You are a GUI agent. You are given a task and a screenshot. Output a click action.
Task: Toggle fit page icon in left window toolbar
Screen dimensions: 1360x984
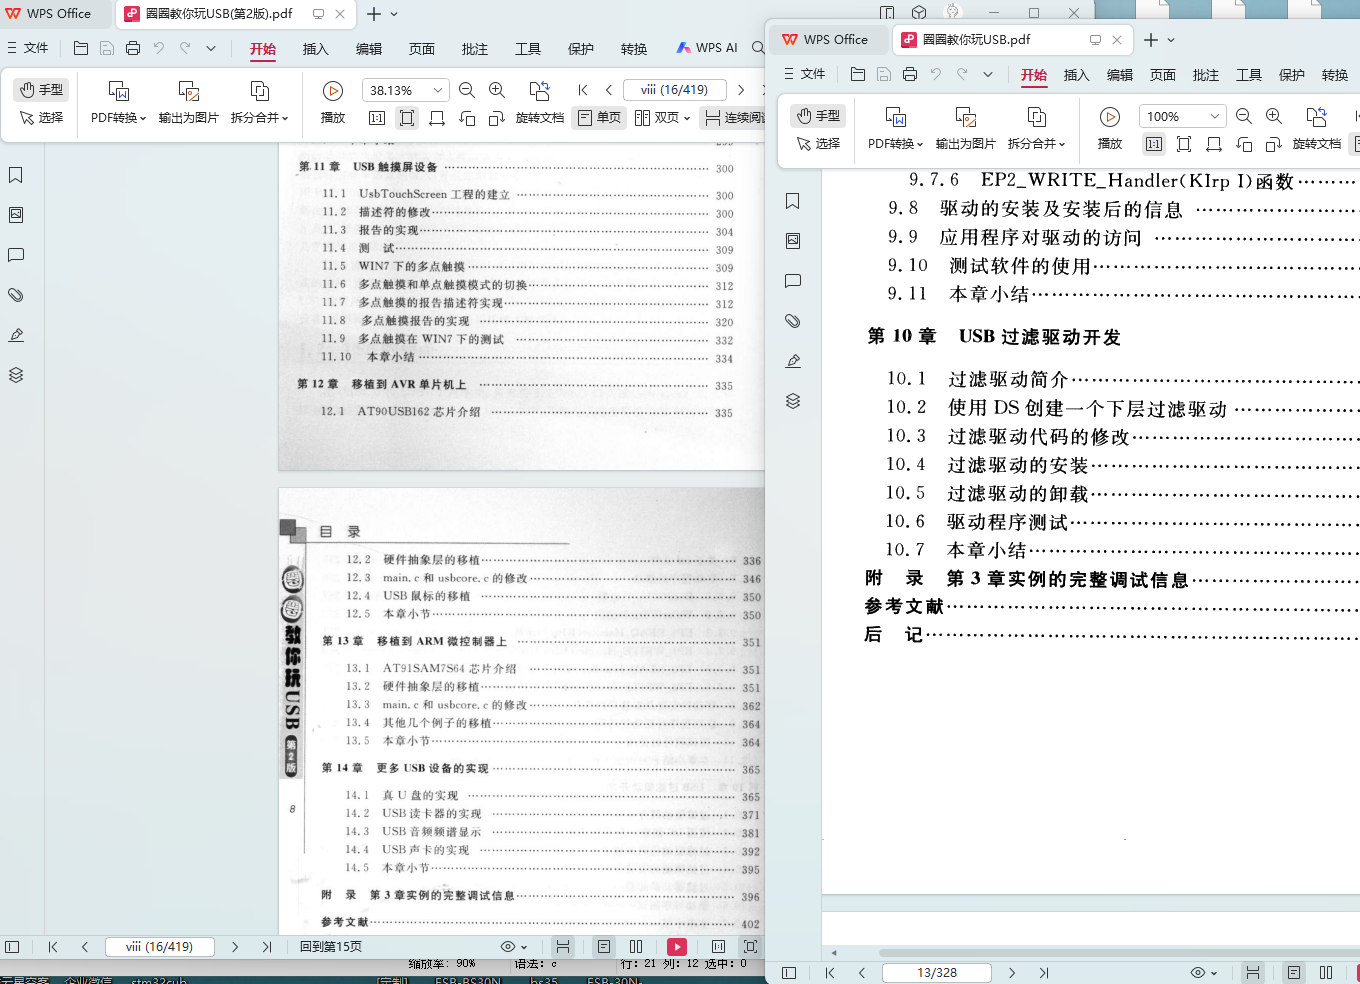pyautogui.click(x=407, y=118)
